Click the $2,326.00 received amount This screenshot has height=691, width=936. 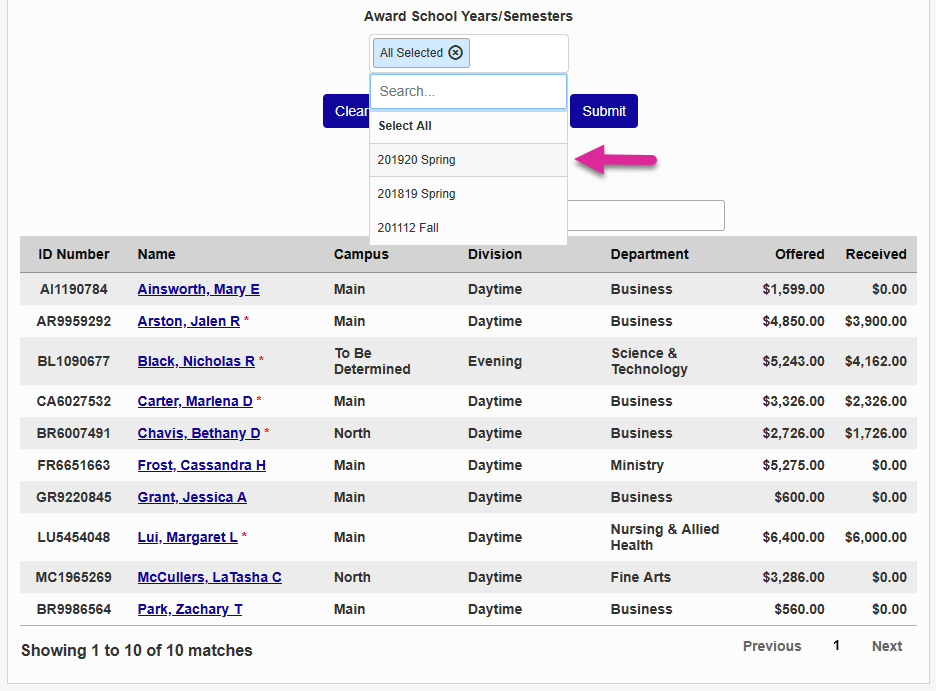point(876,401)
